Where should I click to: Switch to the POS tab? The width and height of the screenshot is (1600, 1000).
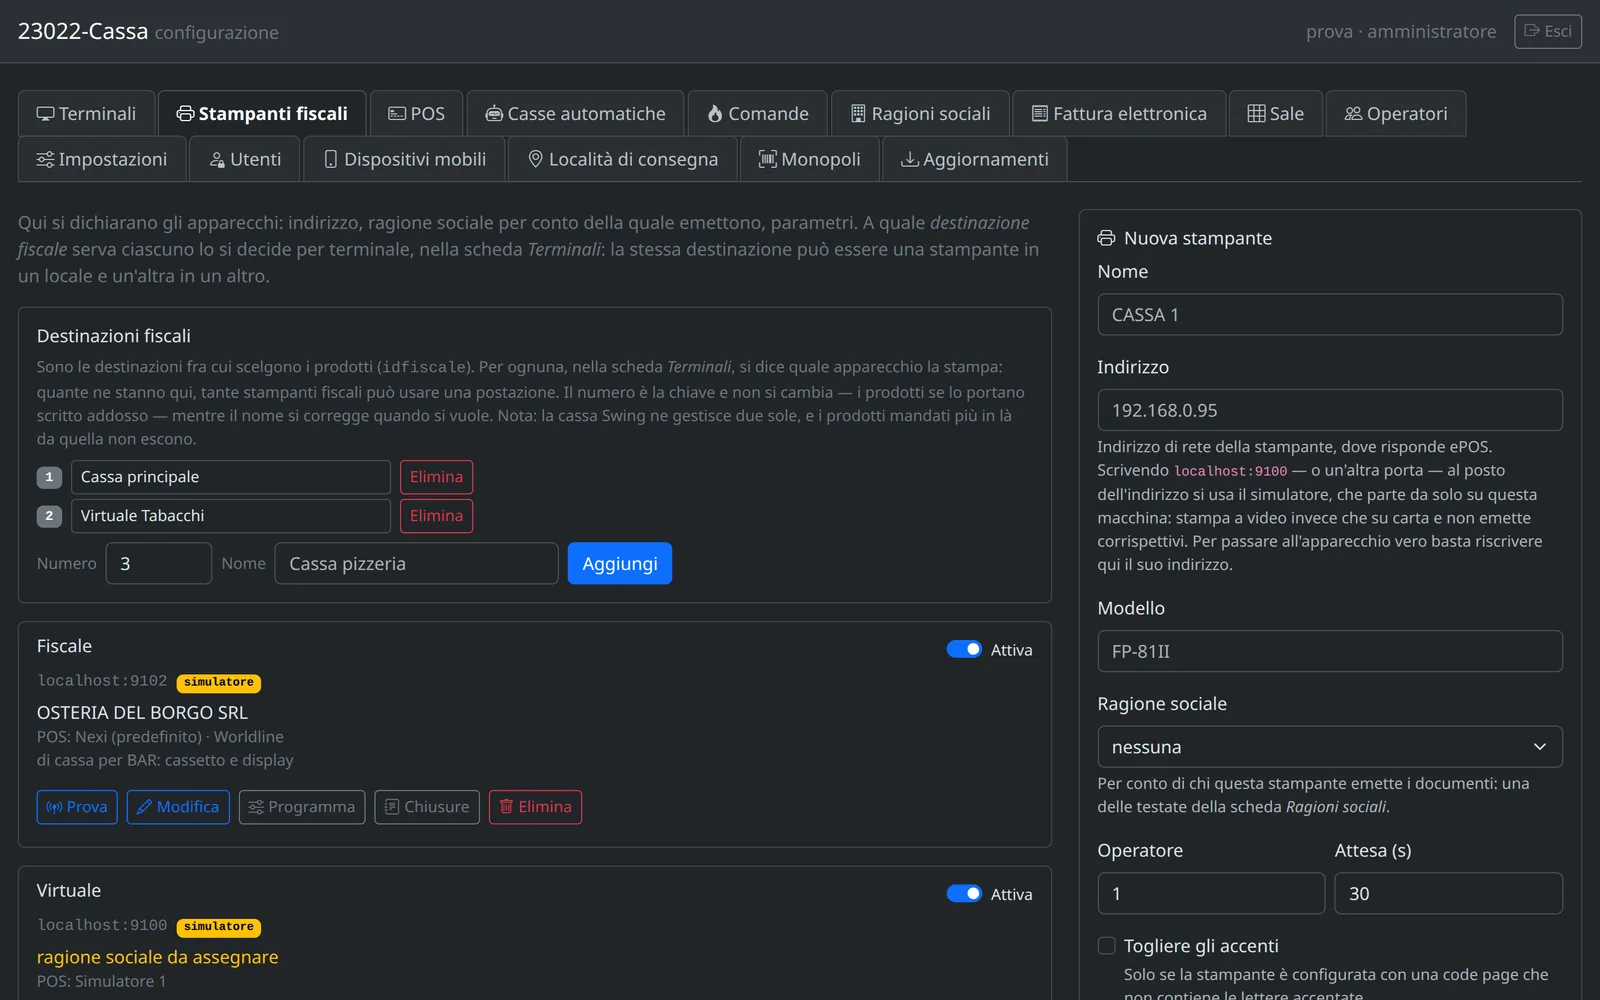416,114
